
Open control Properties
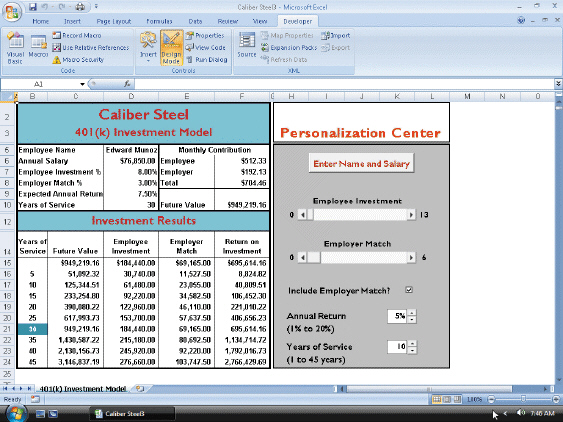205,35
